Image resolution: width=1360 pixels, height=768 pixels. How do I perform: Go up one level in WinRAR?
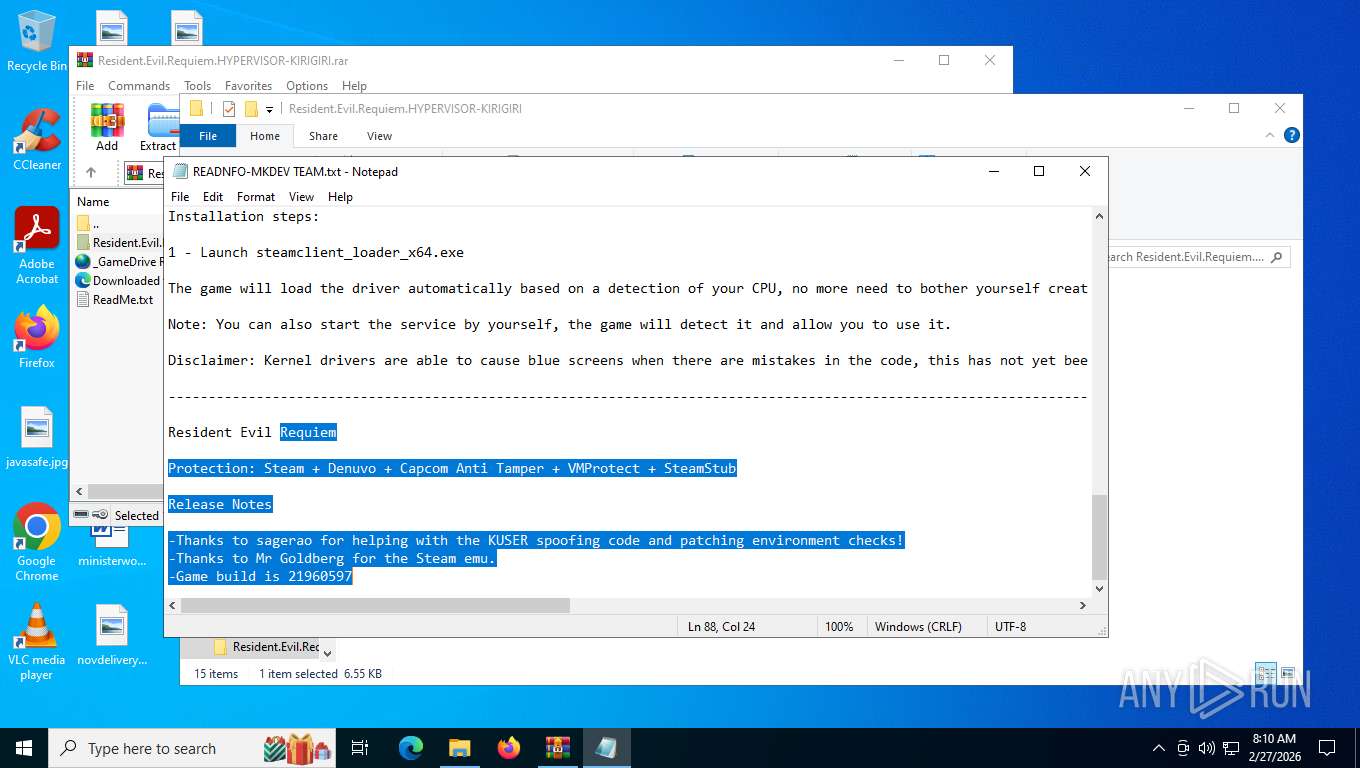coord(91,173)
